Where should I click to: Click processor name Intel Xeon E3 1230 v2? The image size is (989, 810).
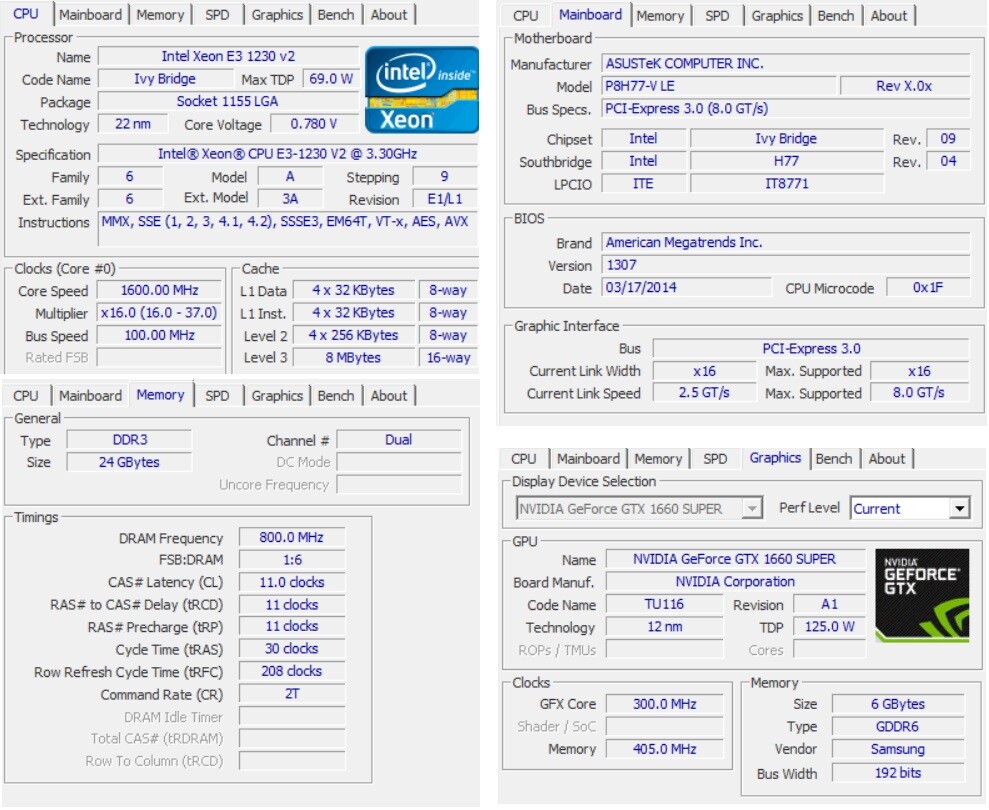[228, 56]
